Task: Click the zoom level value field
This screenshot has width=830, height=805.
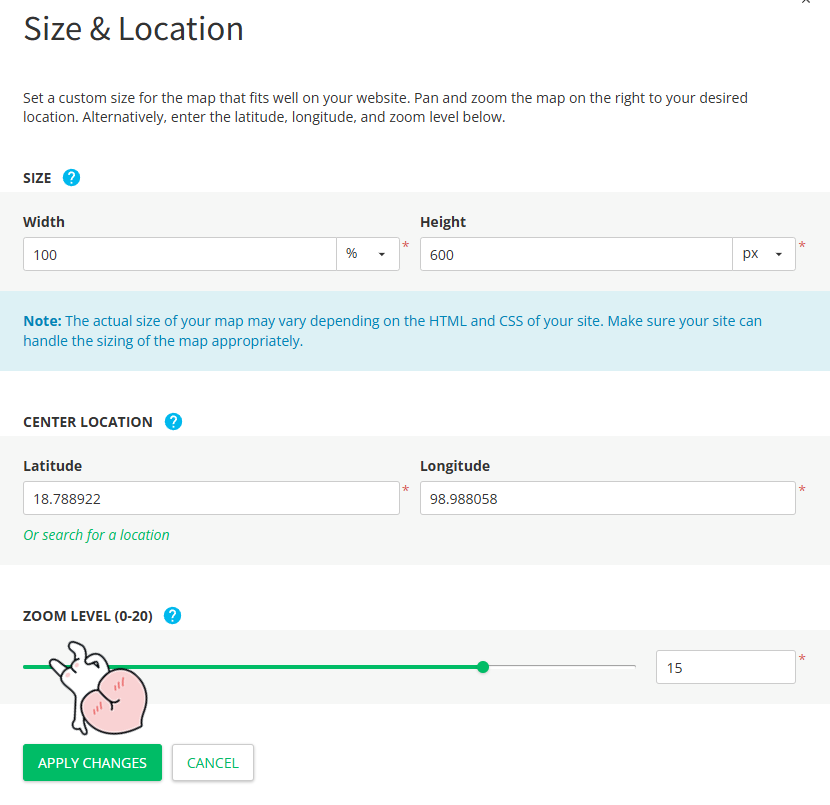Action: (x=726, y=667)
